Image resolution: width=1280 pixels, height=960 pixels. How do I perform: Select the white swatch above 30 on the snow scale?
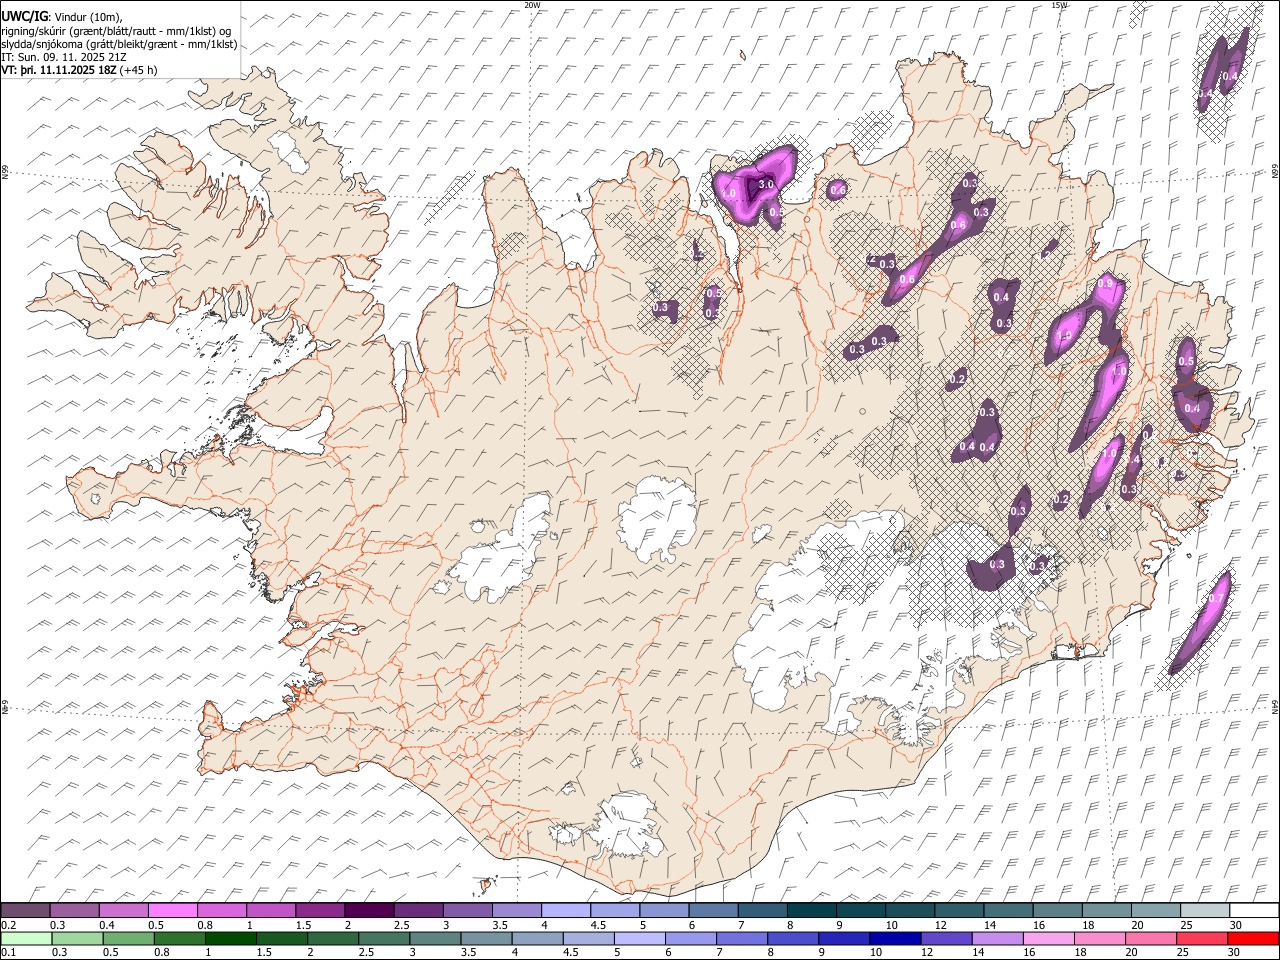(x=1252, y=910)
